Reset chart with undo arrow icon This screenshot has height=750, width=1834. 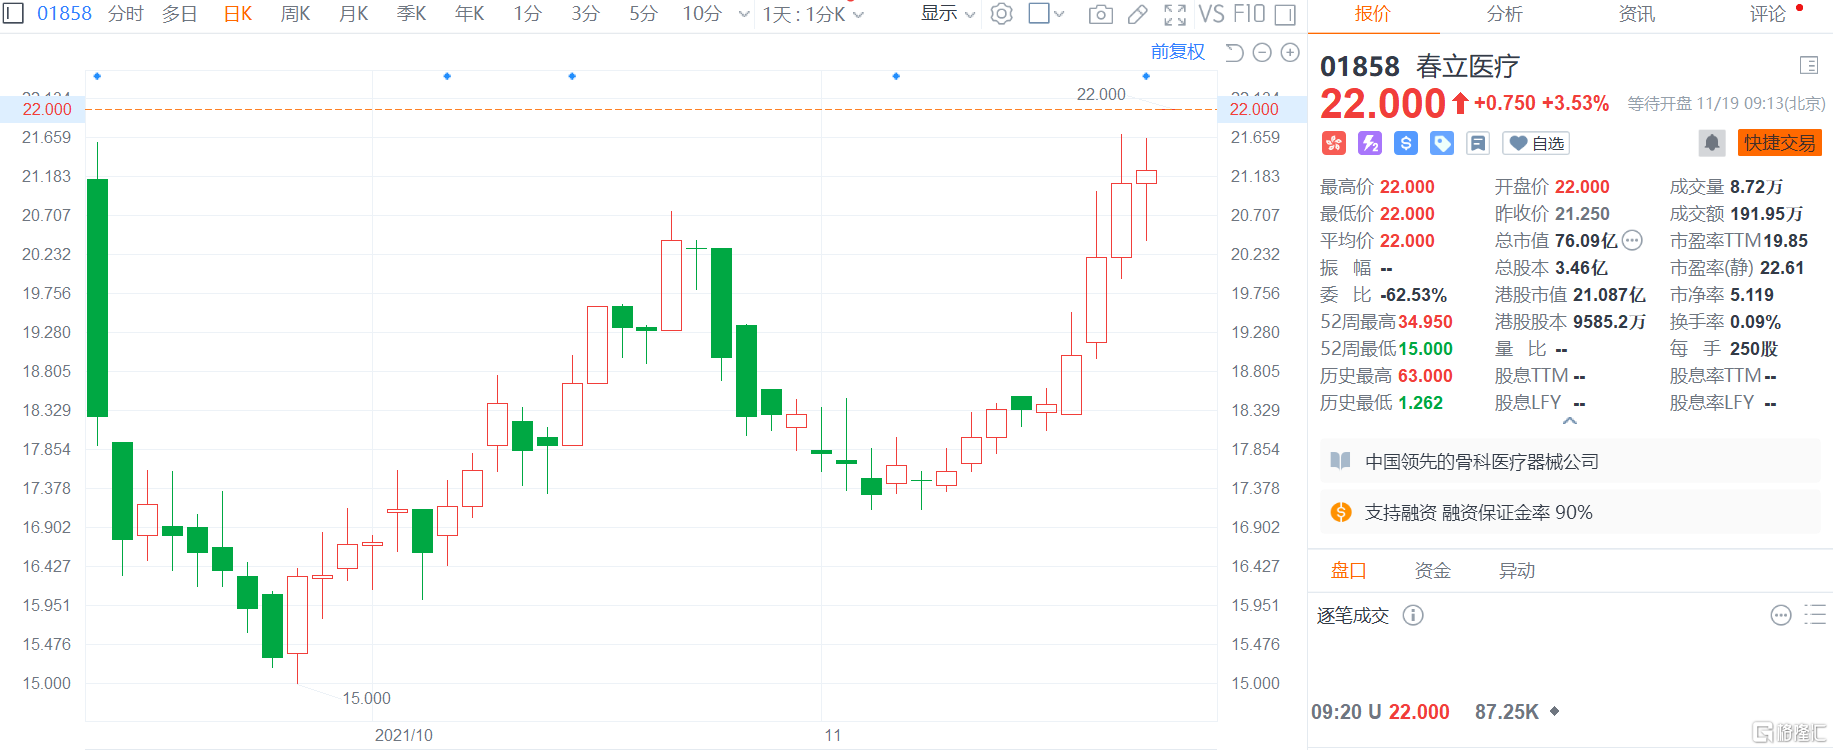[x=1235, y=52]
